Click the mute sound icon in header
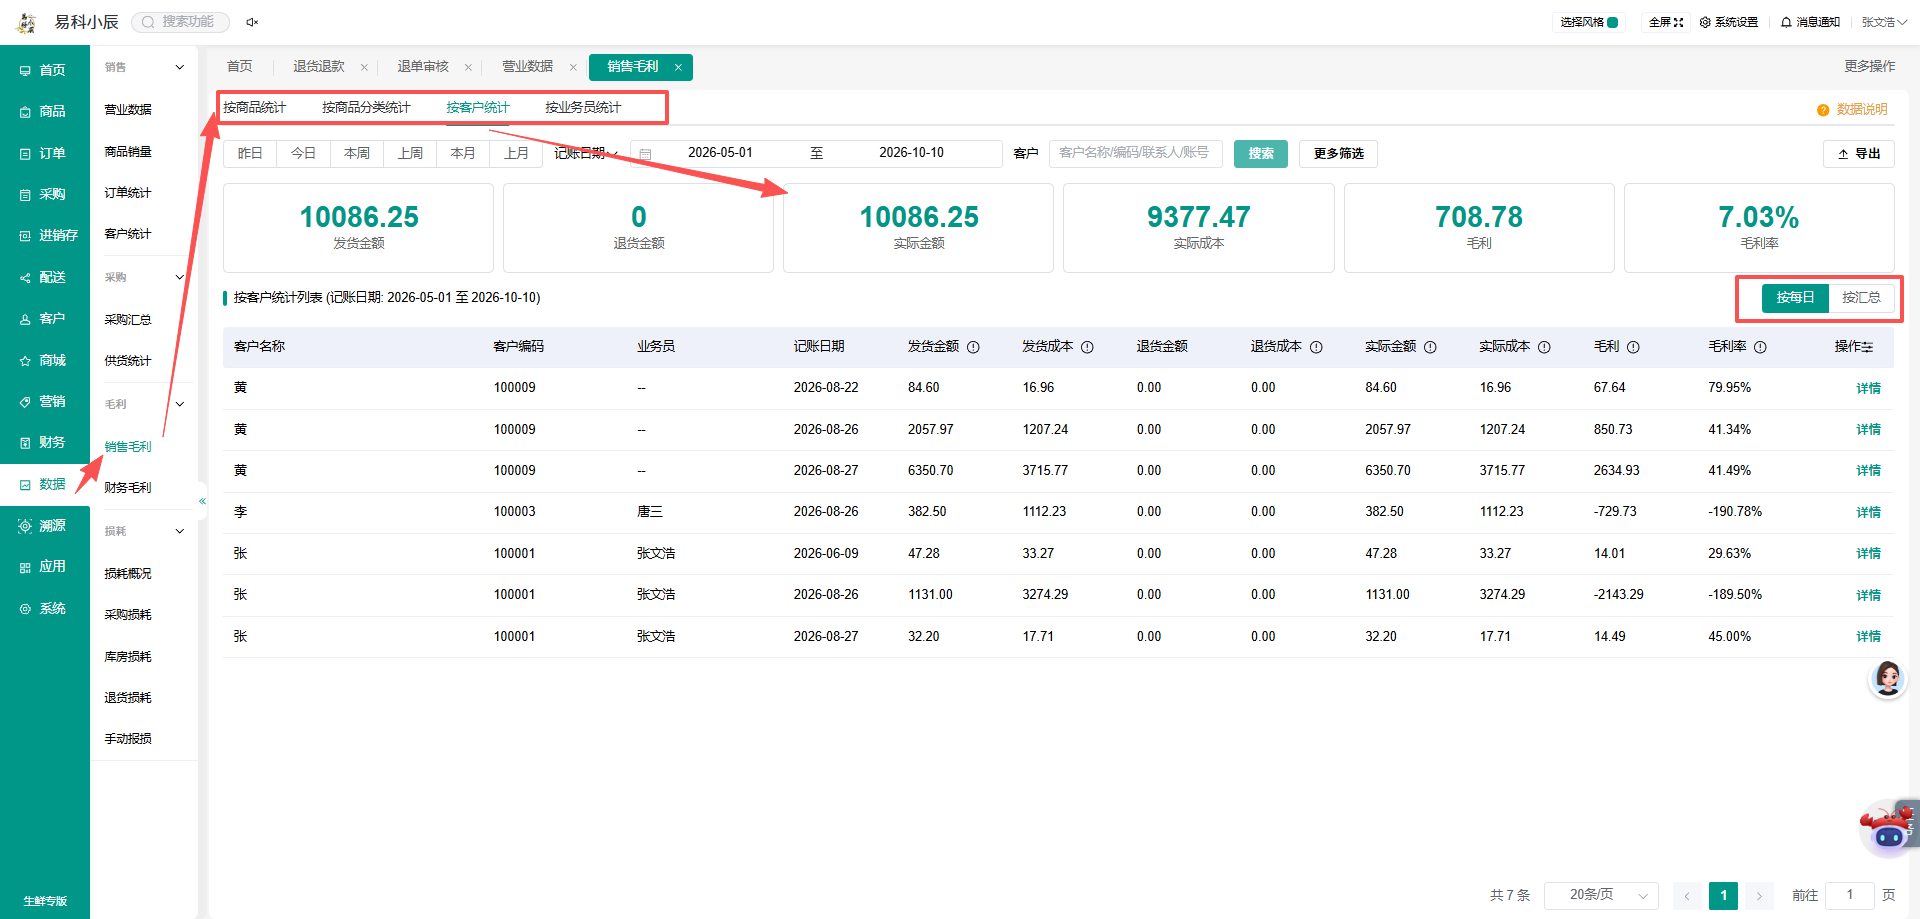 (x=252, y=22)
